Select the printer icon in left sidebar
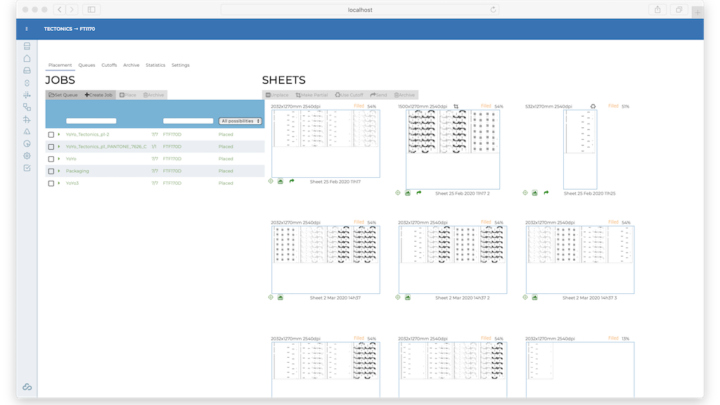The height and width of the screenshot is (405, 720). click(x=27, y=70)
